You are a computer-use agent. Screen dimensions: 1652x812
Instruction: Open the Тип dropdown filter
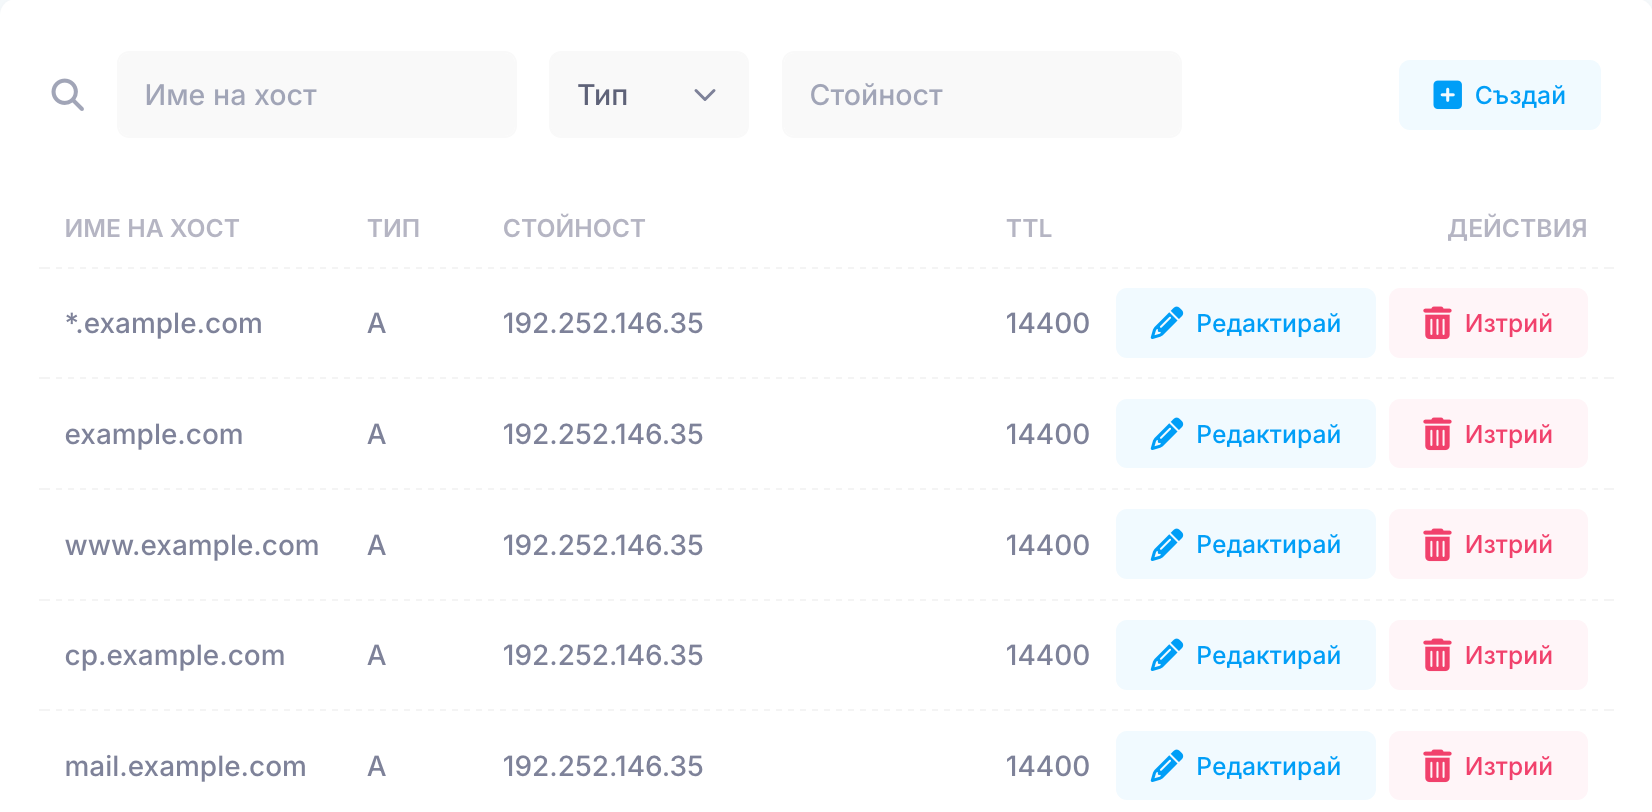[649, 95]
